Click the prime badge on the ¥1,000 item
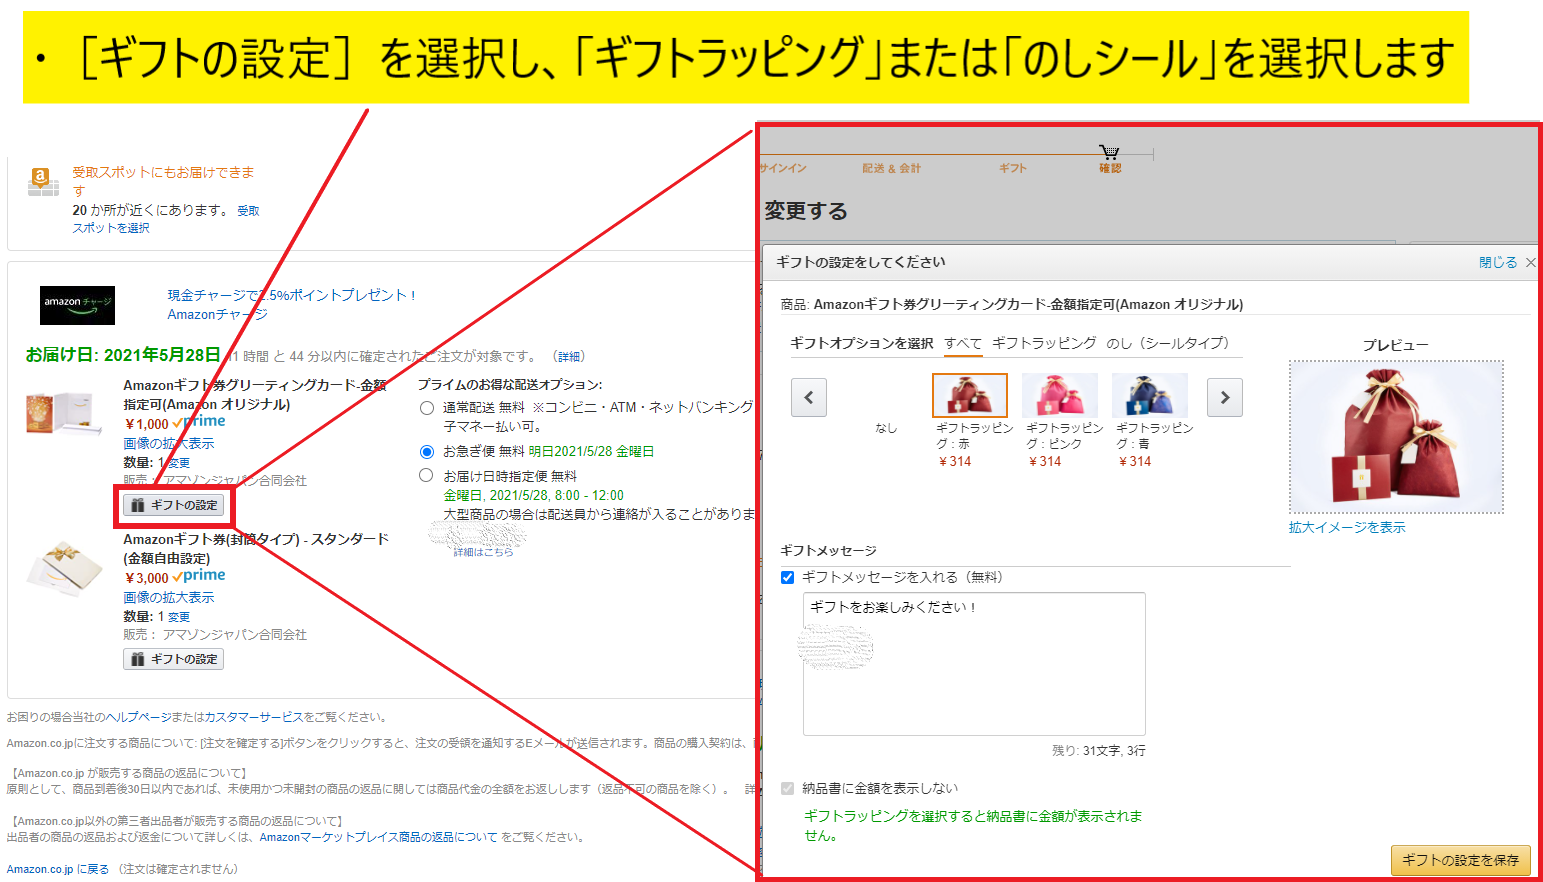This screenshot has width=1543, height=882. (x=199, y=422)
